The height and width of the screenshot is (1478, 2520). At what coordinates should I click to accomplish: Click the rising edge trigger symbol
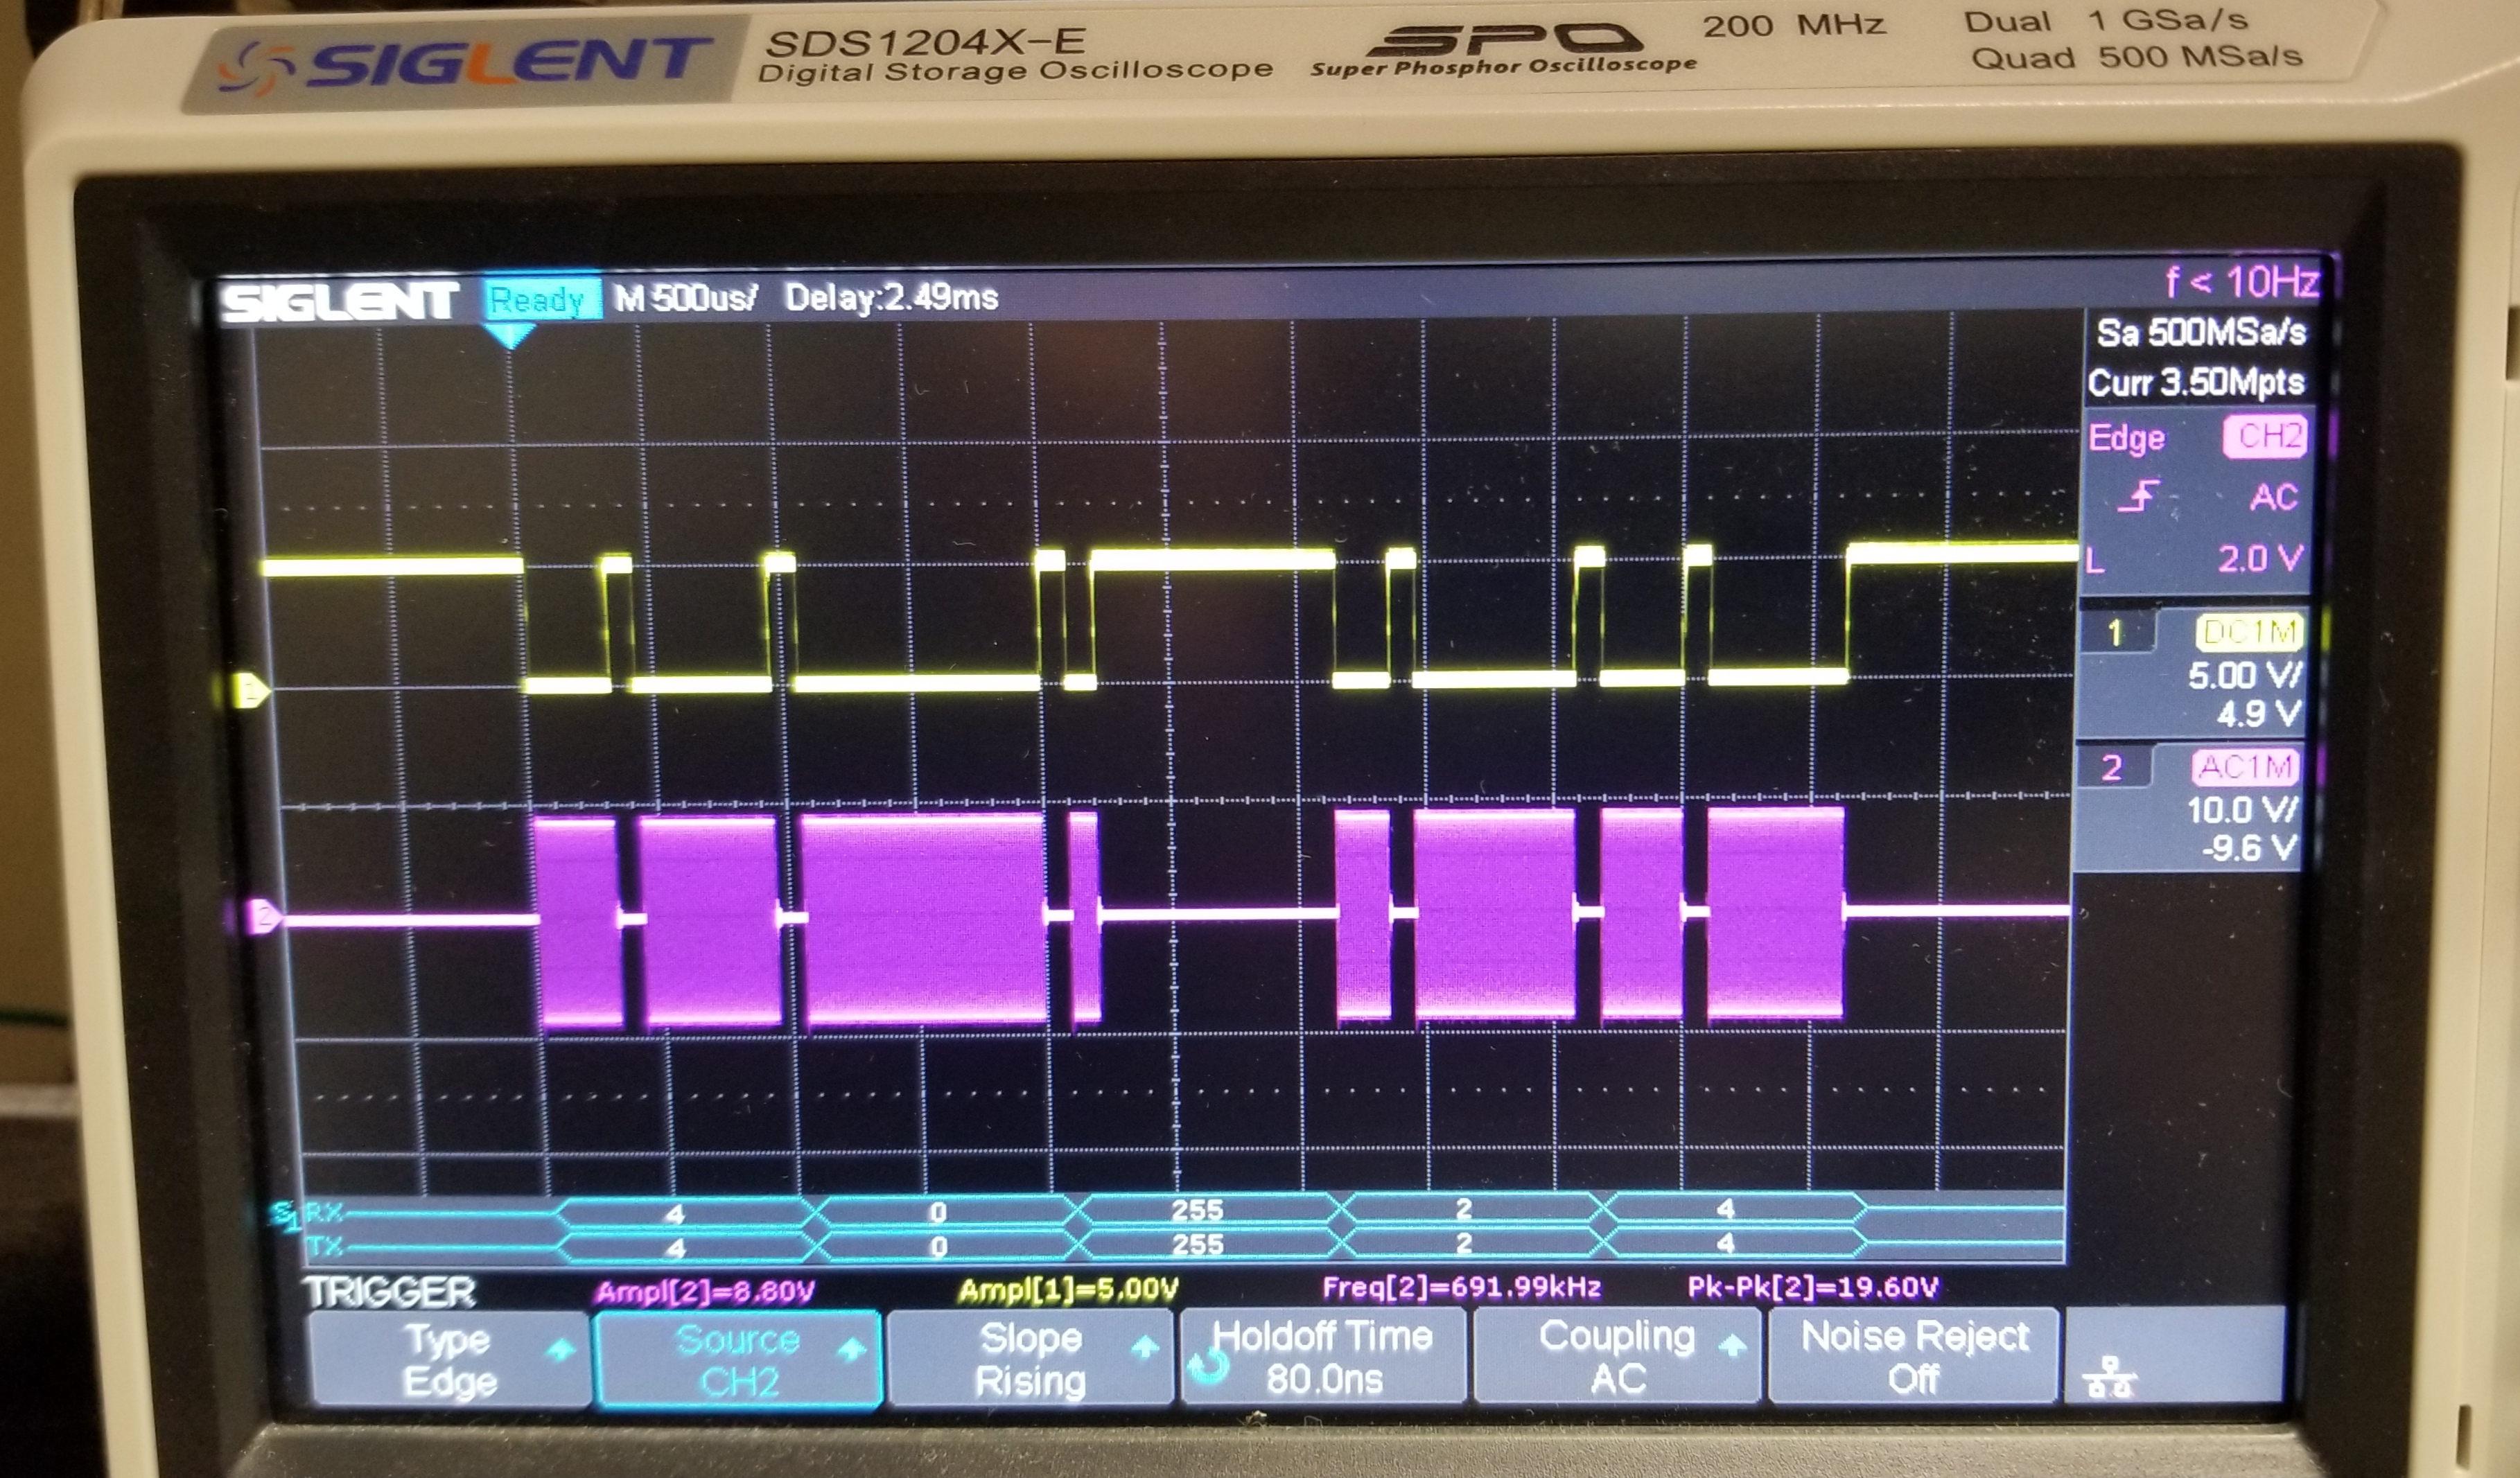pos(2138,496)
